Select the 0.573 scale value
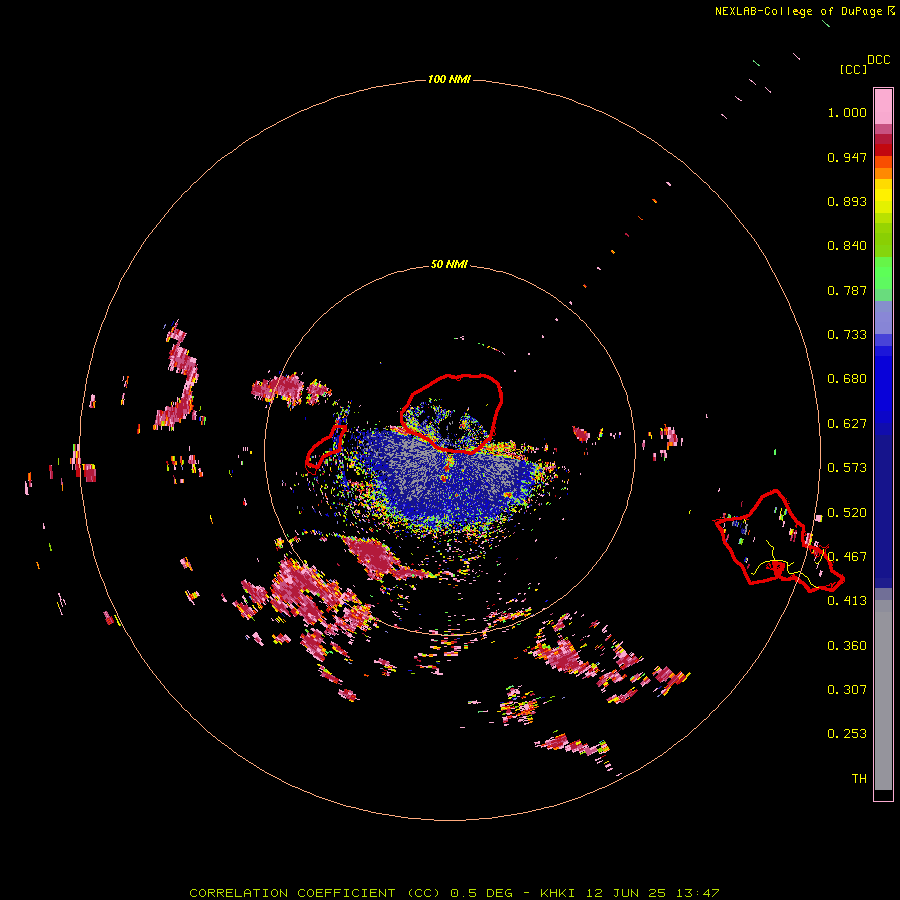 [847, 468]
